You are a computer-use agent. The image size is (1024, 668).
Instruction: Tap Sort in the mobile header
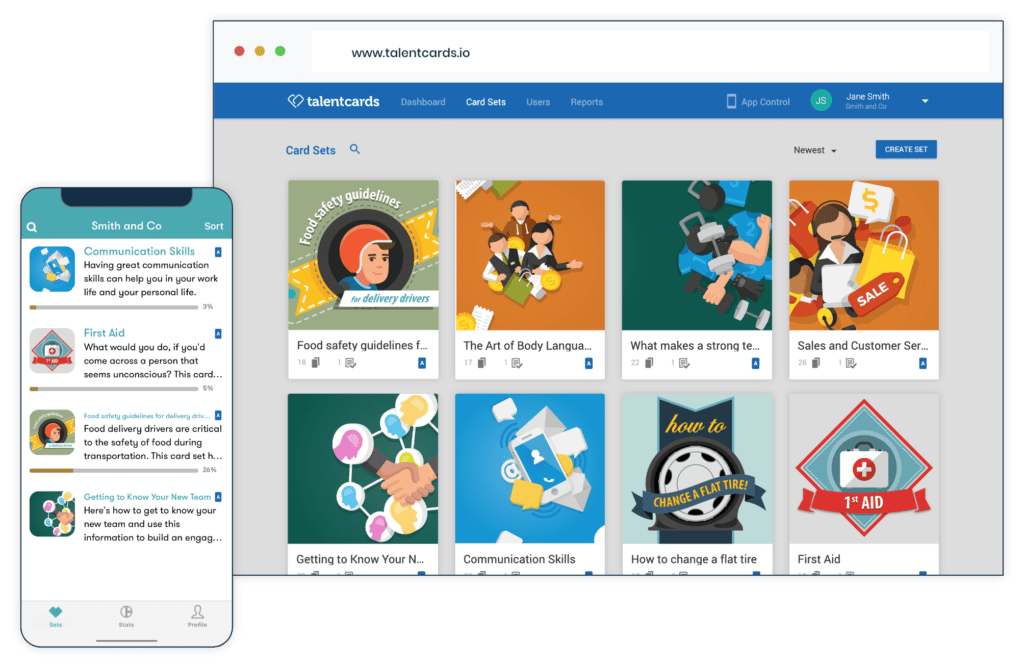pyautogui.click(x=214, y=226)
